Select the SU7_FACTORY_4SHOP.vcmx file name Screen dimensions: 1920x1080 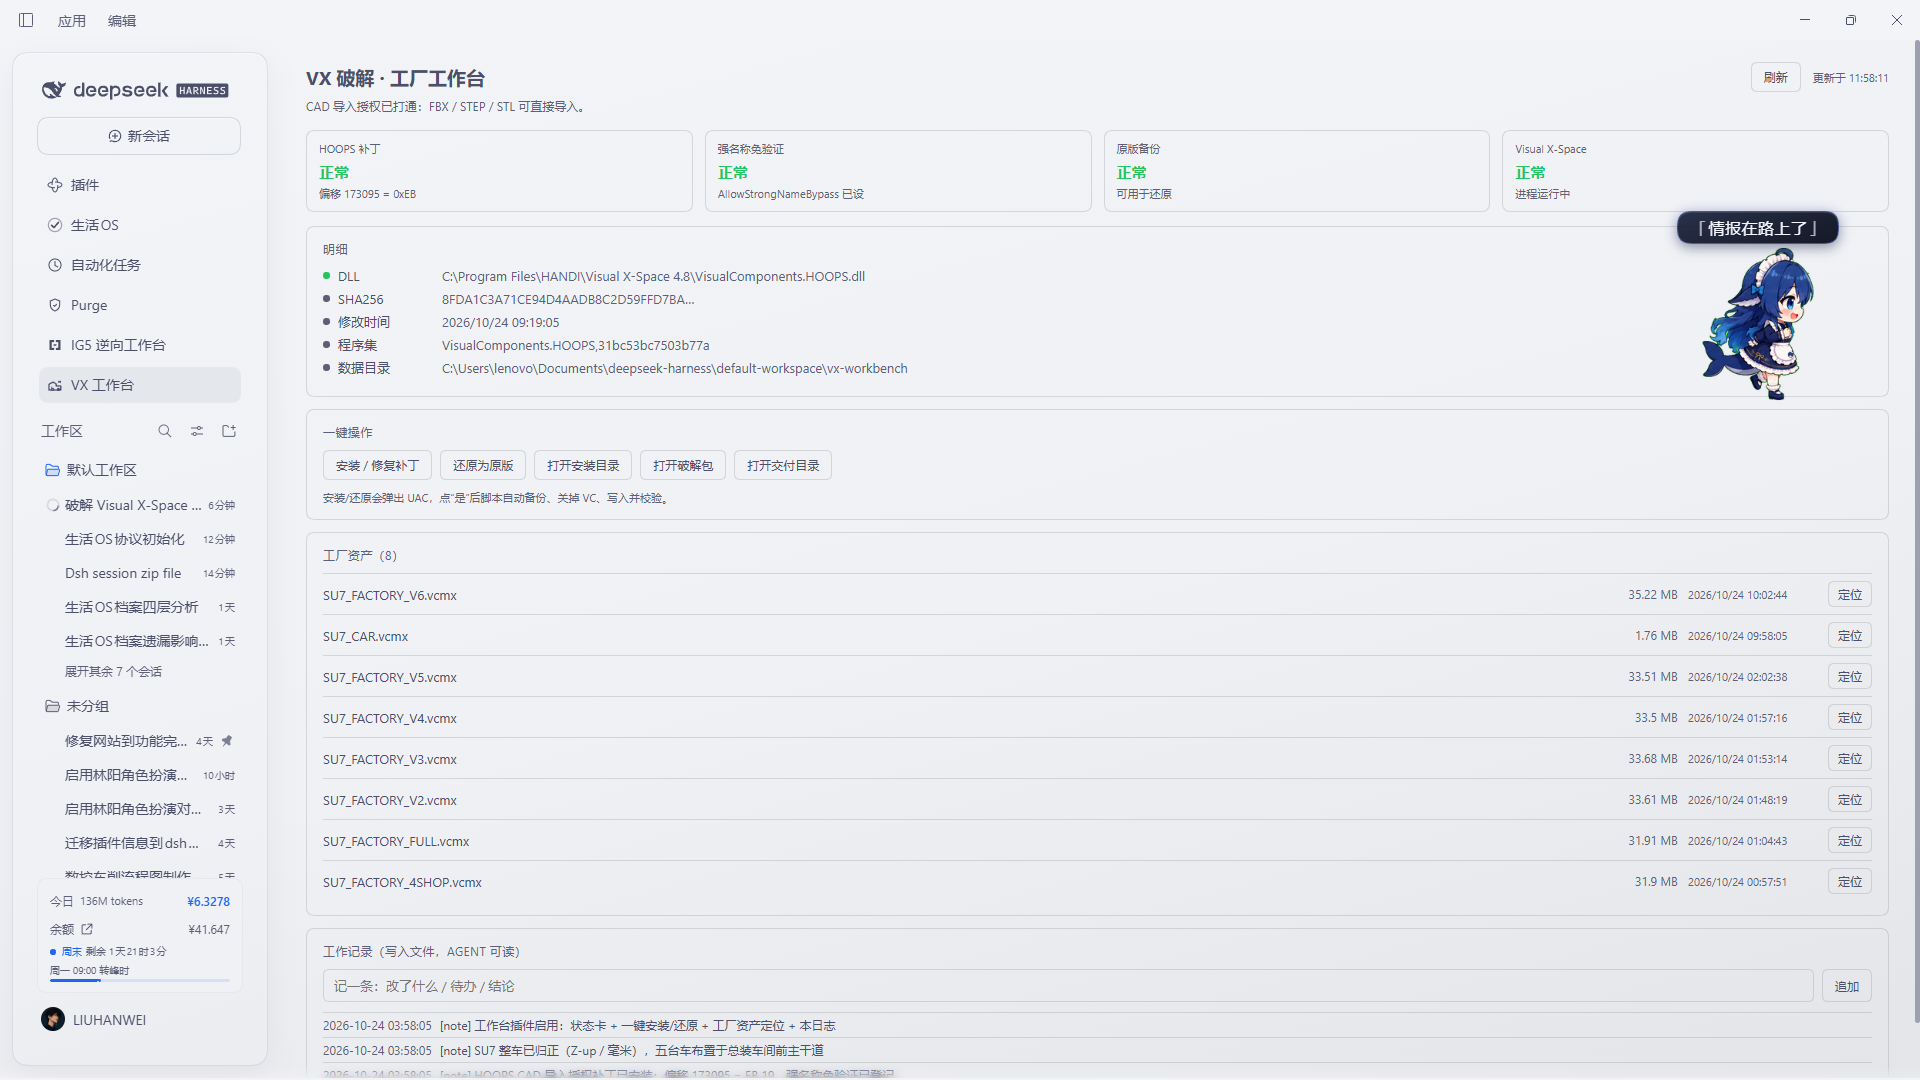tap(402, 882)
